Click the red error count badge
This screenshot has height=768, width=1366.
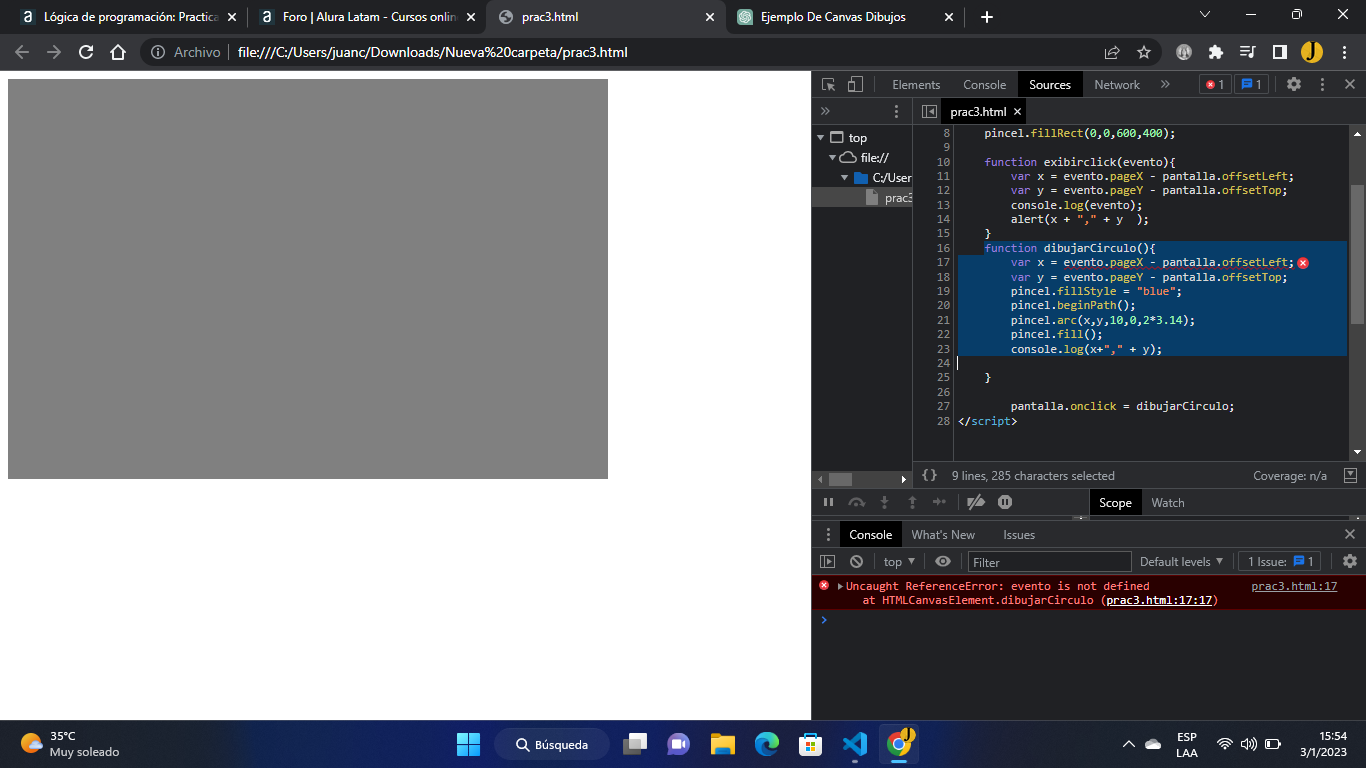click(1215, 85)
